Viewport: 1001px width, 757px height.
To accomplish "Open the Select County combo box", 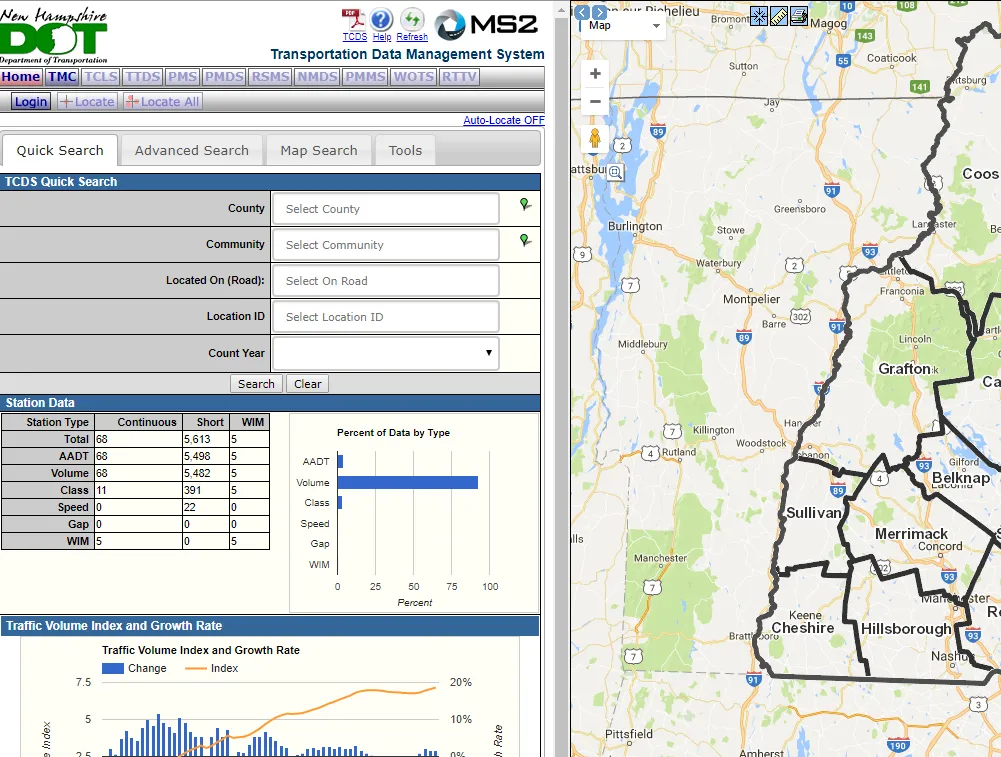I will (386, 209).
